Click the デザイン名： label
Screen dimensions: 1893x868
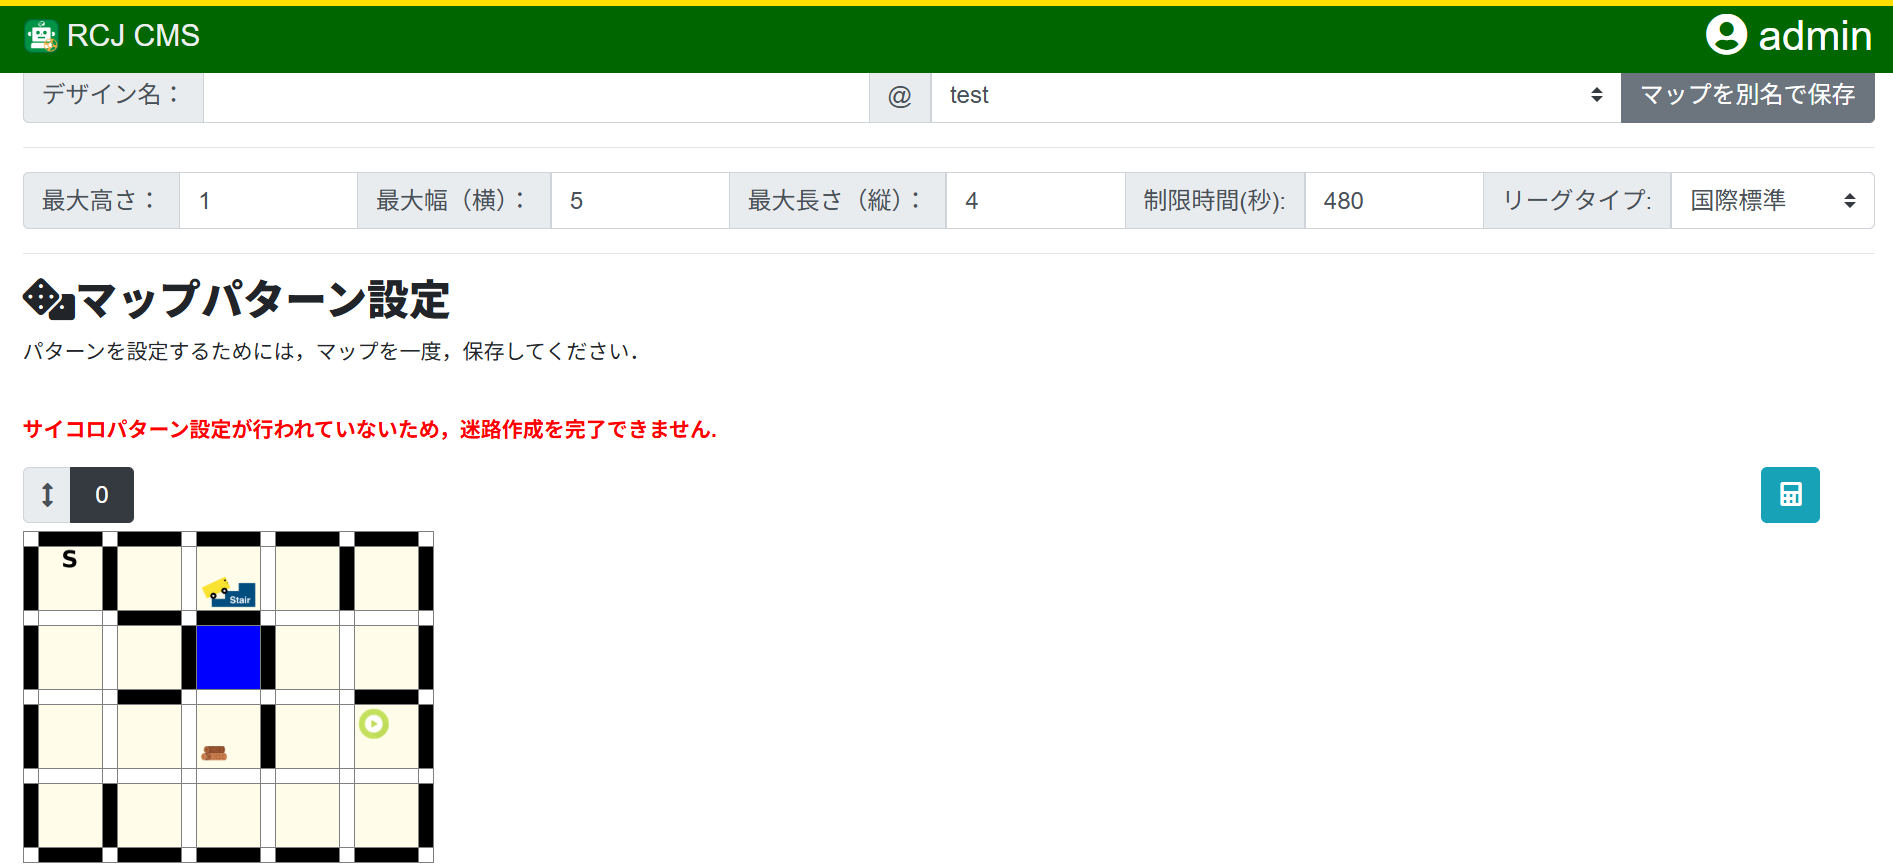pos(113,96)
